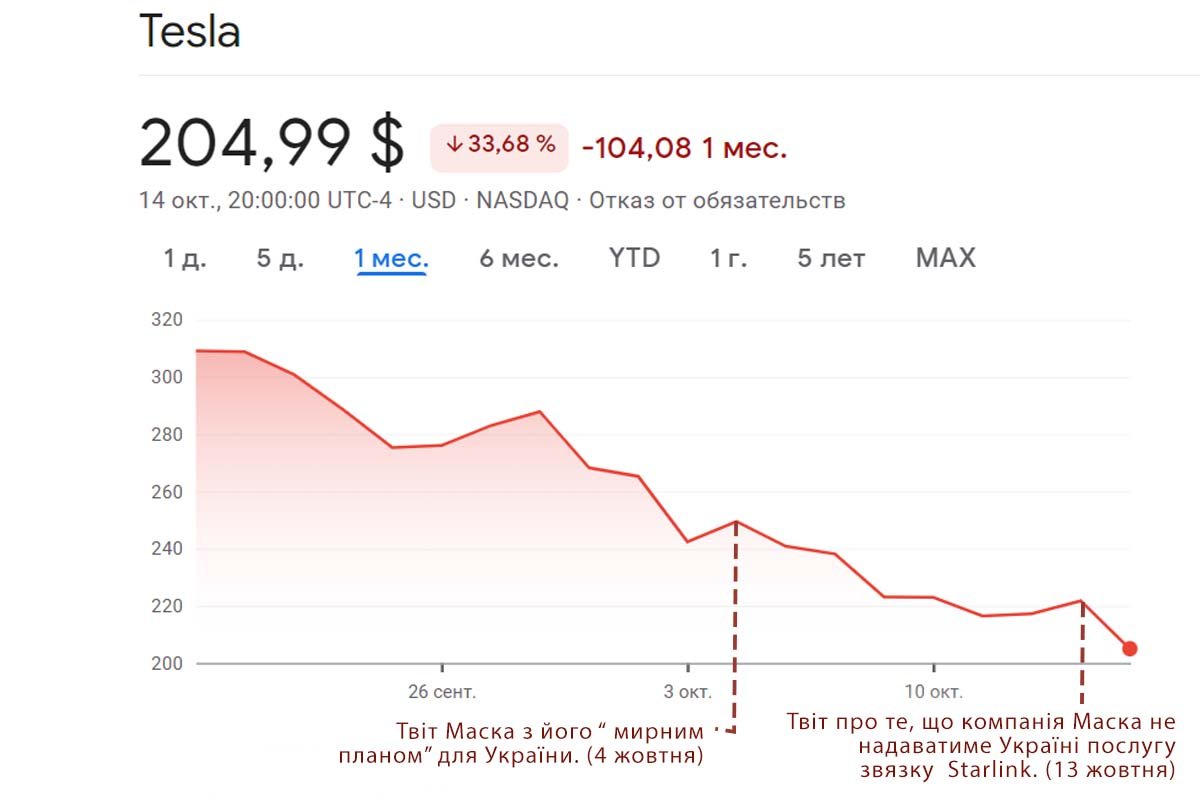Click the dashed marker line for 4 жовтня
The height and width of the screenshot is (800, 1200).
coord(736,620)
